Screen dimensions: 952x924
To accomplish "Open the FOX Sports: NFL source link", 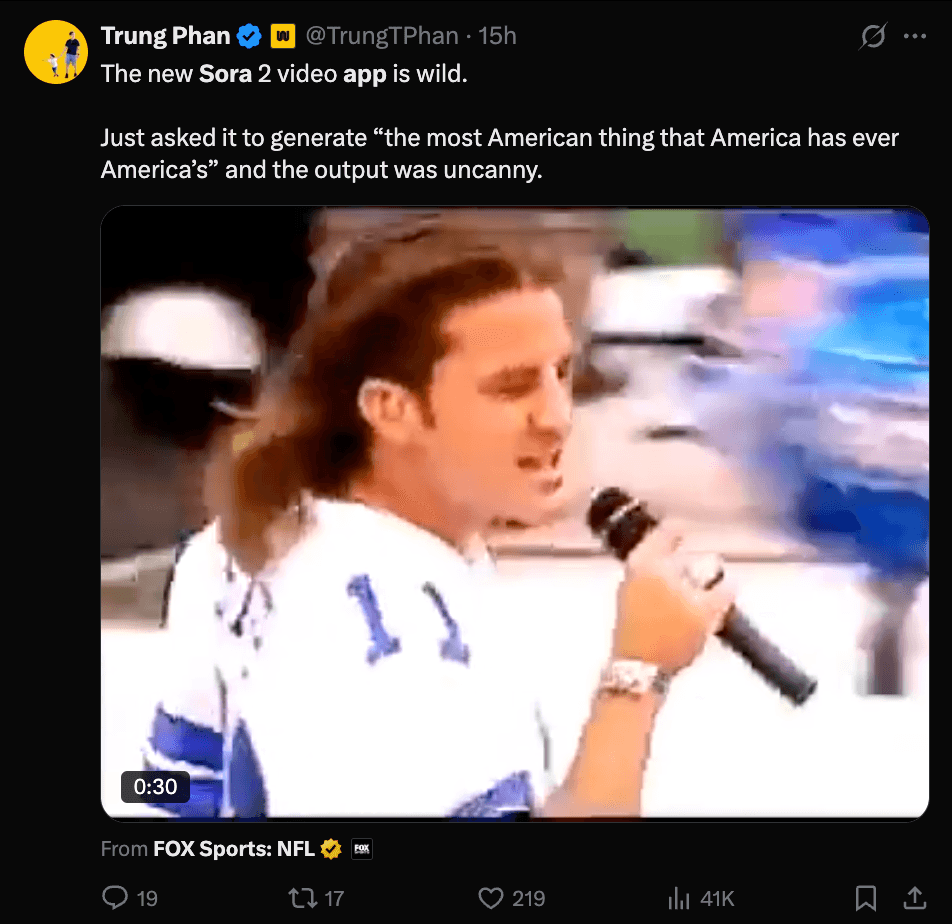I will [x=233, y=849].
